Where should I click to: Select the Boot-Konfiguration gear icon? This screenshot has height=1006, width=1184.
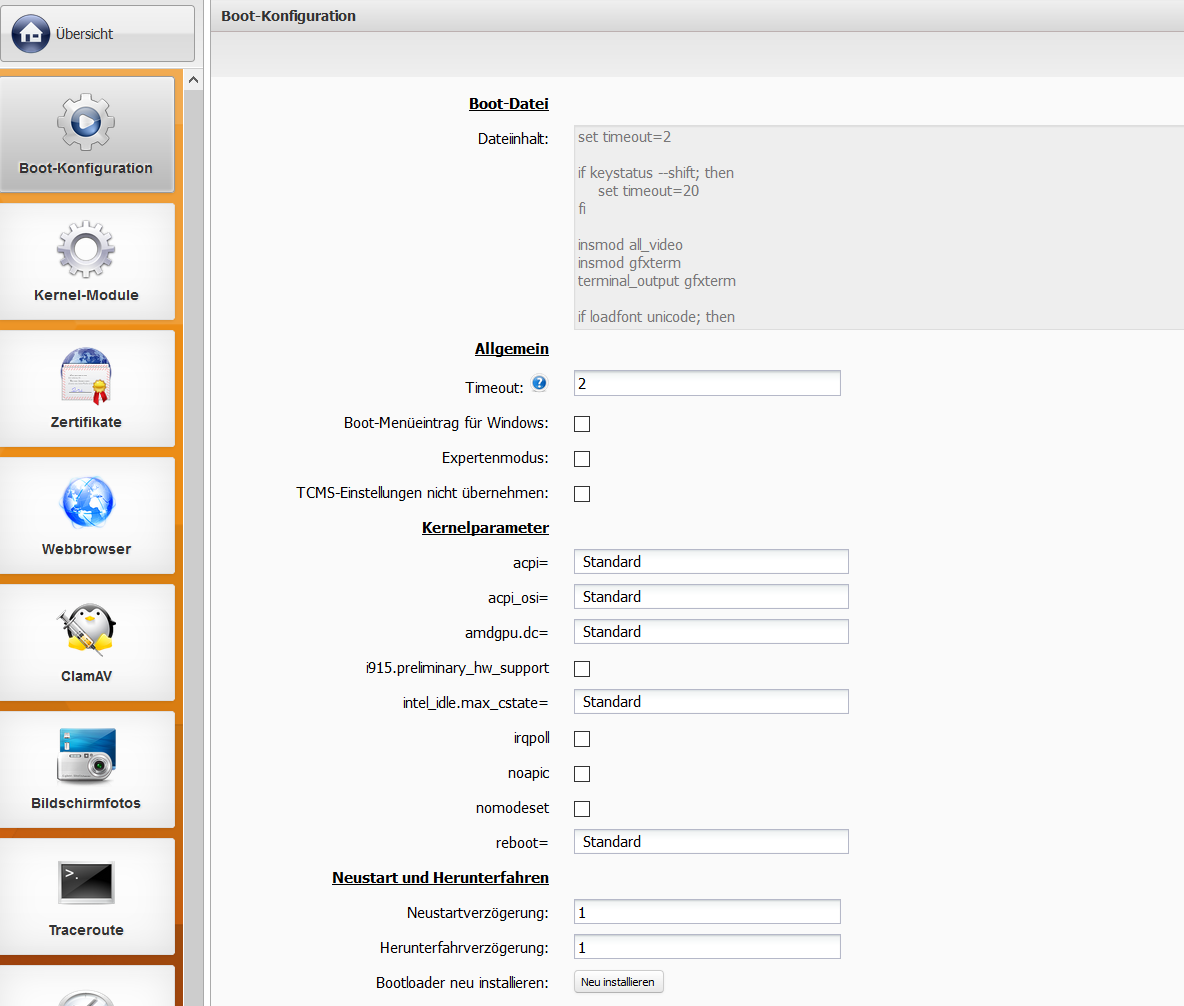coord(86,122)
